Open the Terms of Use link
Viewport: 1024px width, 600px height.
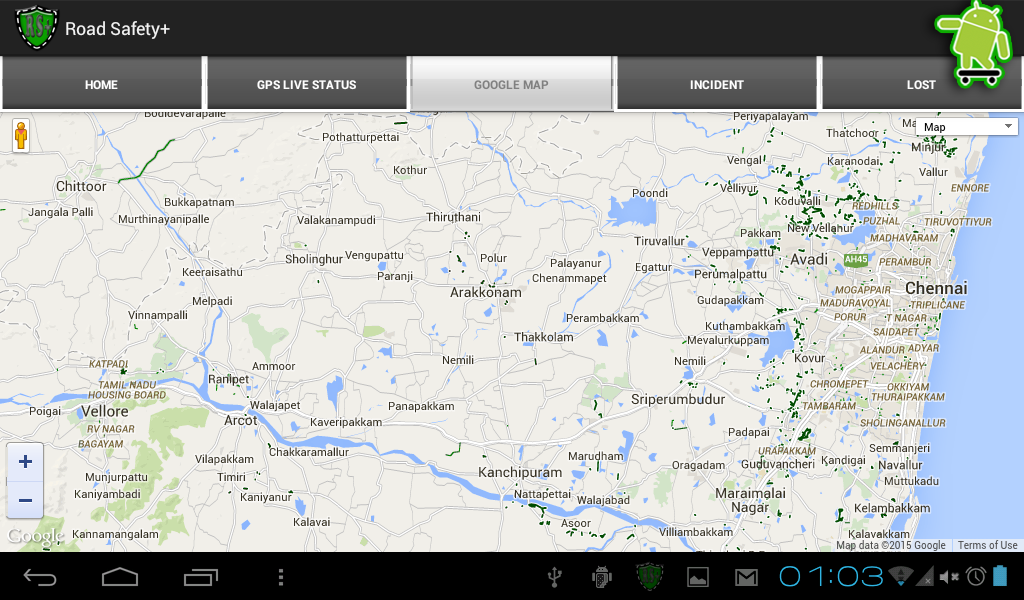987,545
